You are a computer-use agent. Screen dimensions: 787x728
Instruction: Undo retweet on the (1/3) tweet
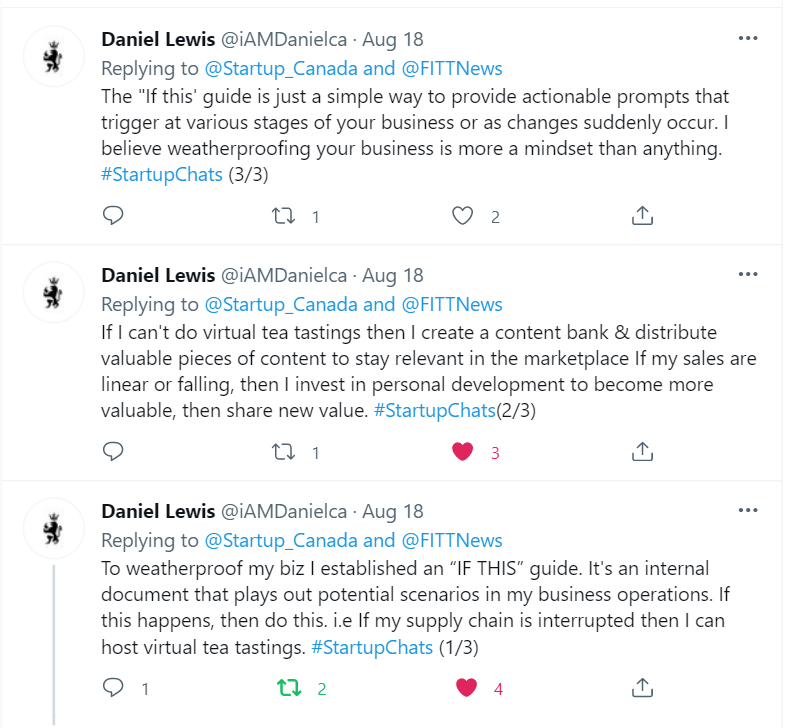pyautogui.click(x=288, y=688)
